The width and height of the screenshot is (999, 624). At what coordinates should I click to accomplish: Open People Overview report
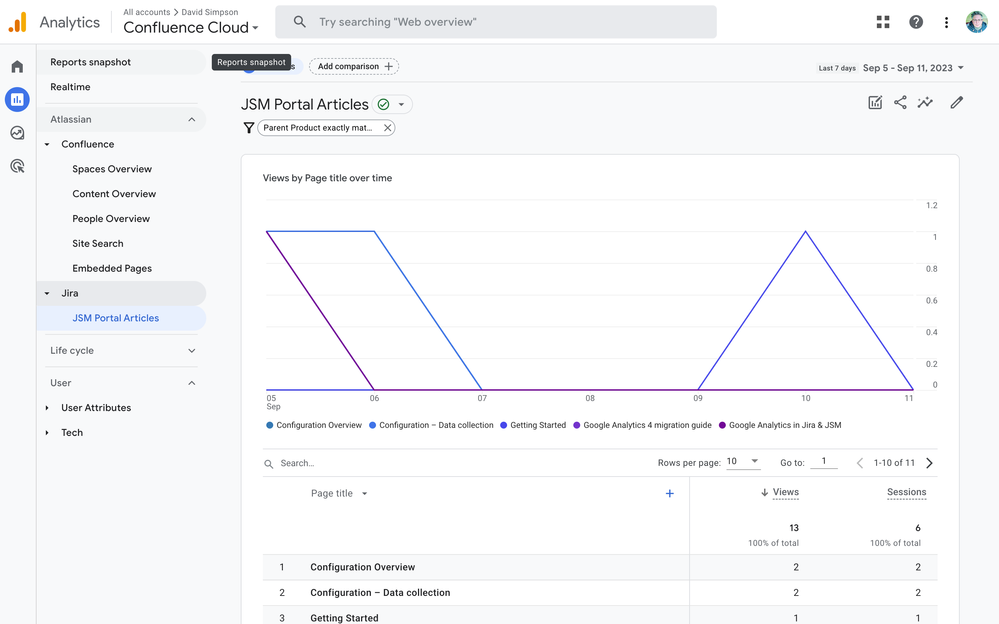coord(111,219)
